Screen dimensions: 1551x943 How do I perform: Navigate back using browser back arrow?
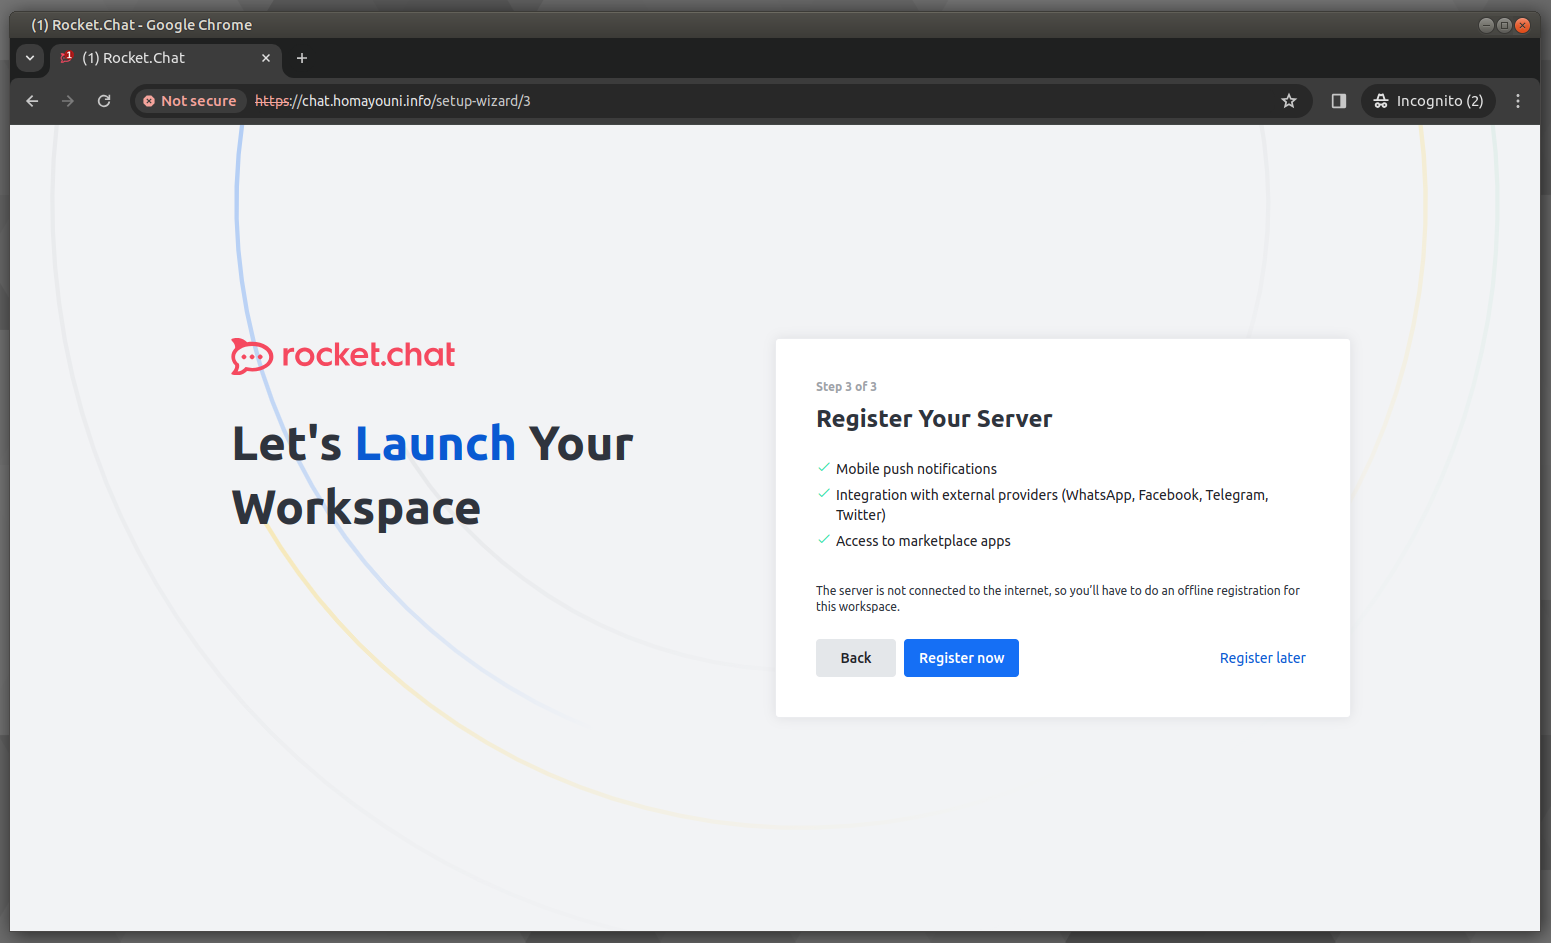coord(32,101)
